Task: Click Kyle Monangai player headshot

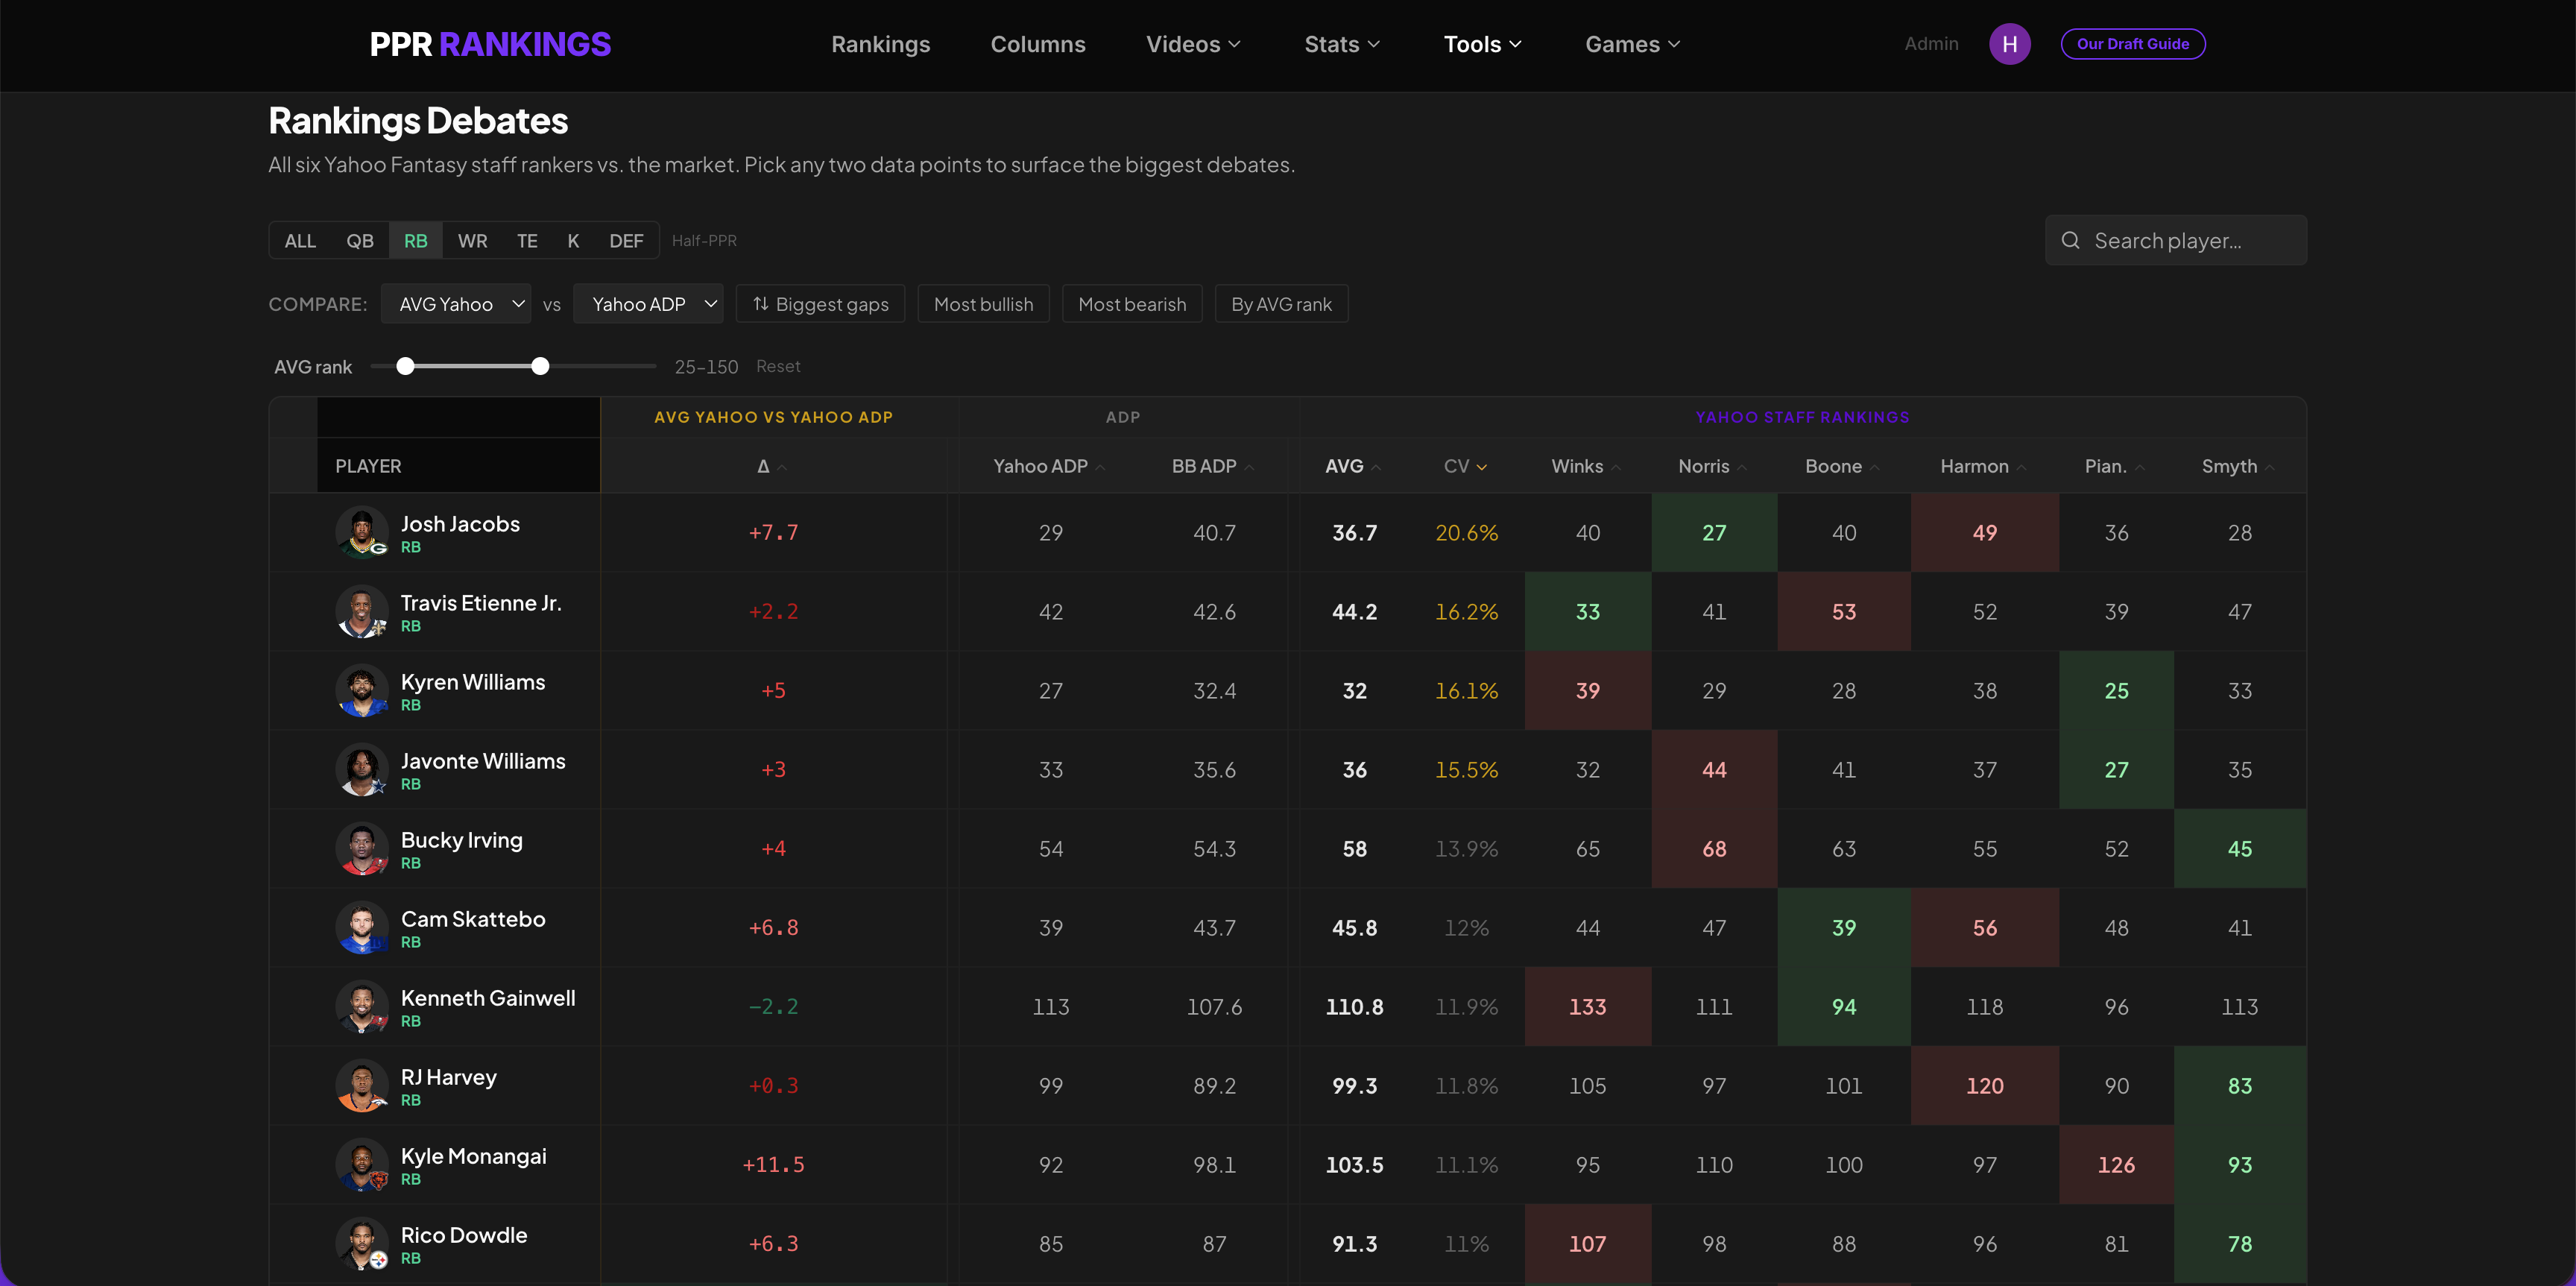Action: (362, 1164)
